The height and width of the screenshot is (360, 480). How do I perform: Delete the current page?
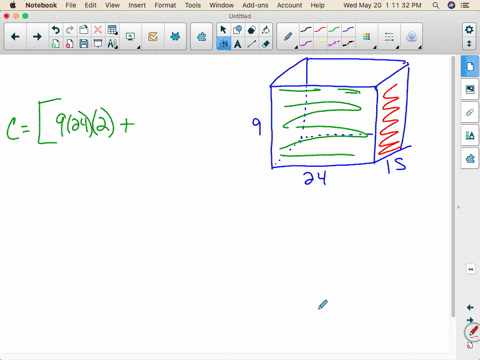70,44
